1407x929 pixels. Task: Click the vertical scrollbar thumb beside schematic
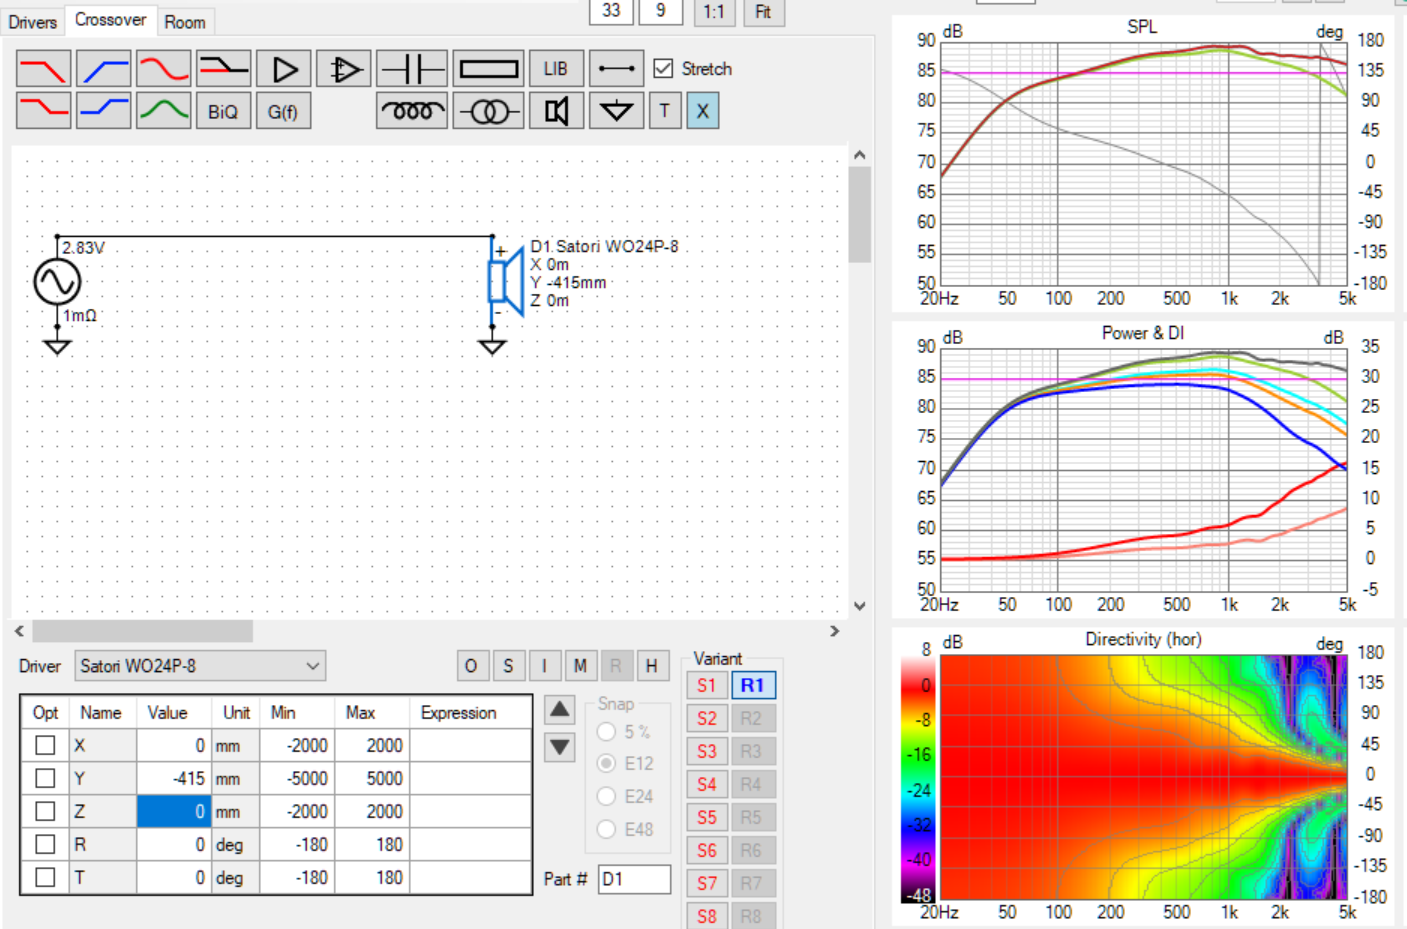click(859, 214)
